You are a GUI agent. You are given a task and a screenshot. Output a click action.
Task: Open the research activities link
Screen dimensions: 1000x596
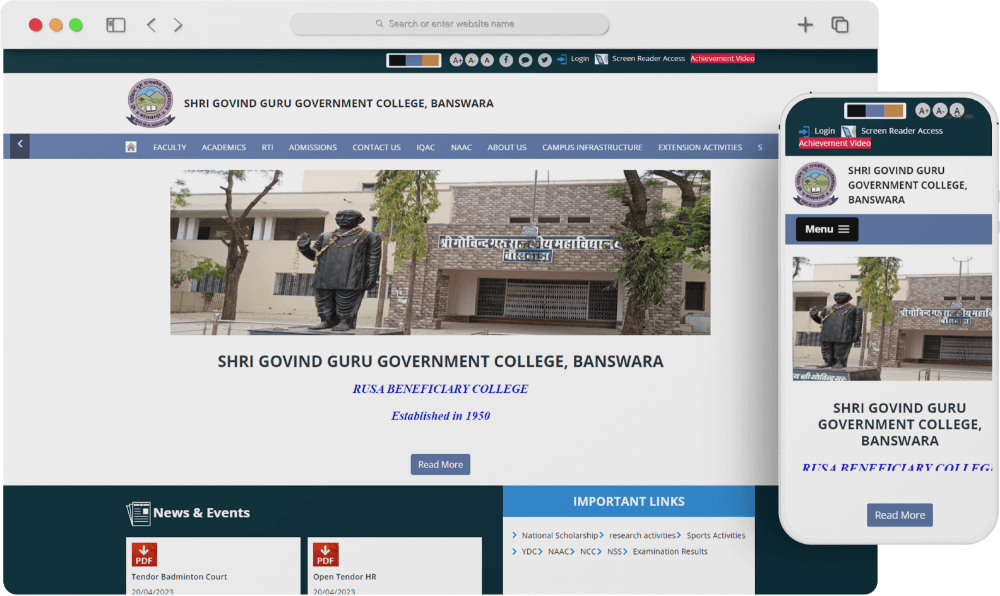[642, 535]
